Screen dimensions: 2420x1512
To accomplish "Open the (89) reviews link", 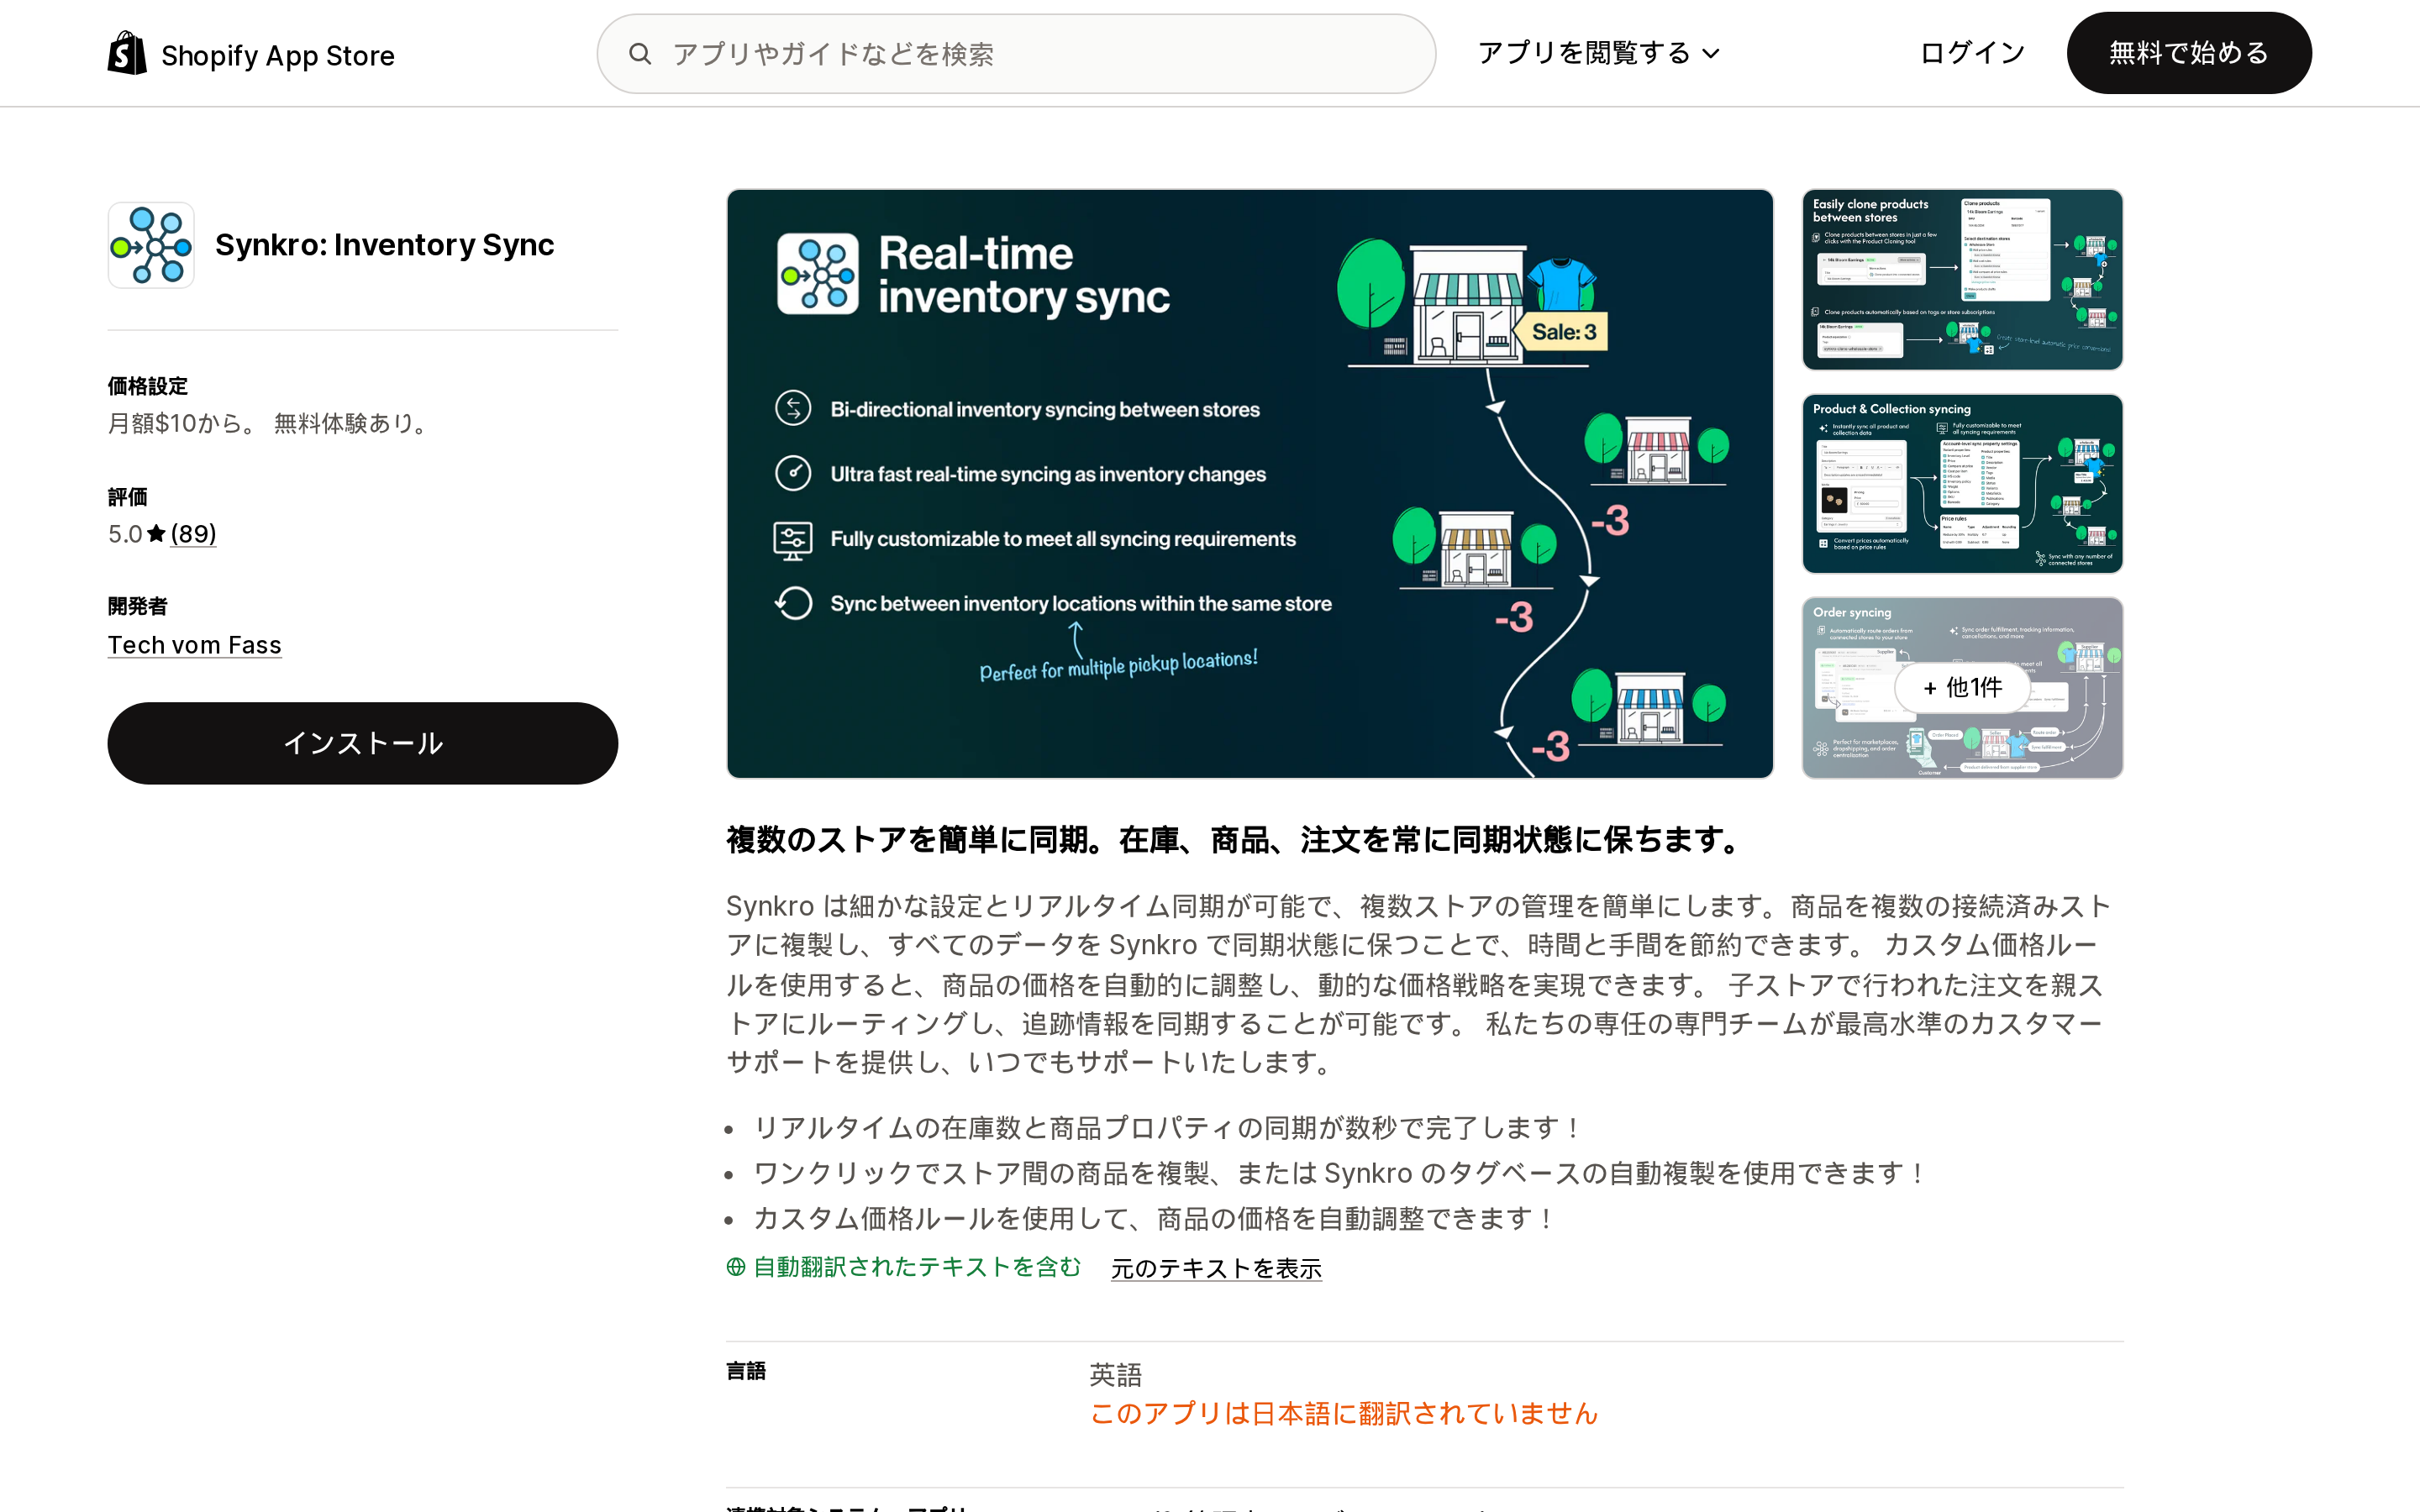I will coord(193,534).
